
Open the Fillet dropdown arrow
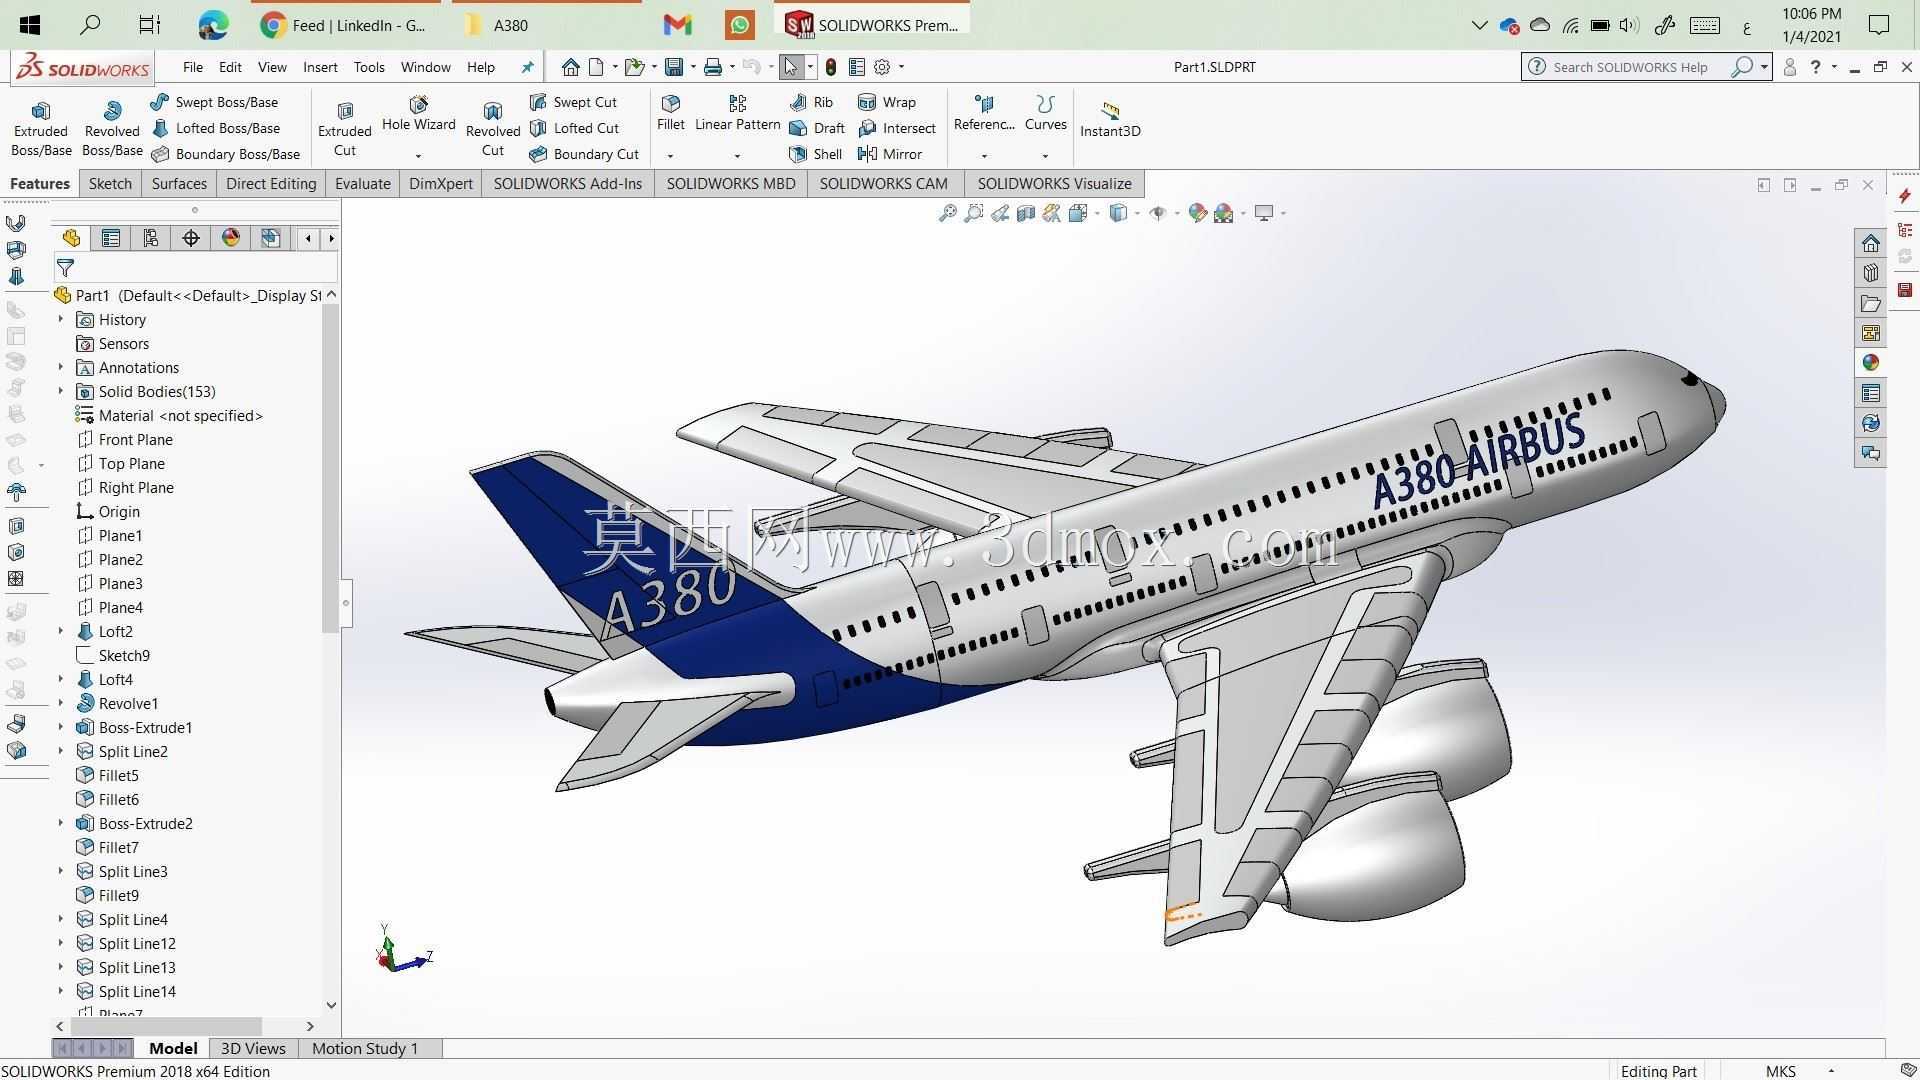click(670, 156)
